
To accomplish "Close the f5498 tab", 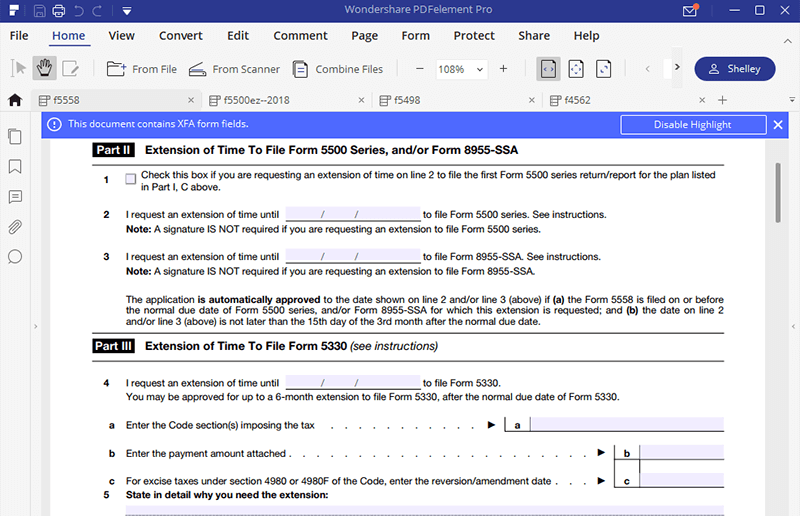I will (x=532, y=100).
